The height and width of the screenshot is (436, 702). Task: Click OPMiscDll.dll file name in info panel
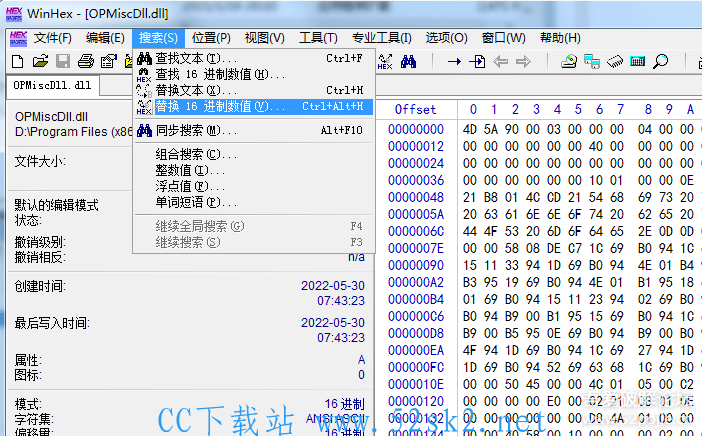tap(51, 117)
